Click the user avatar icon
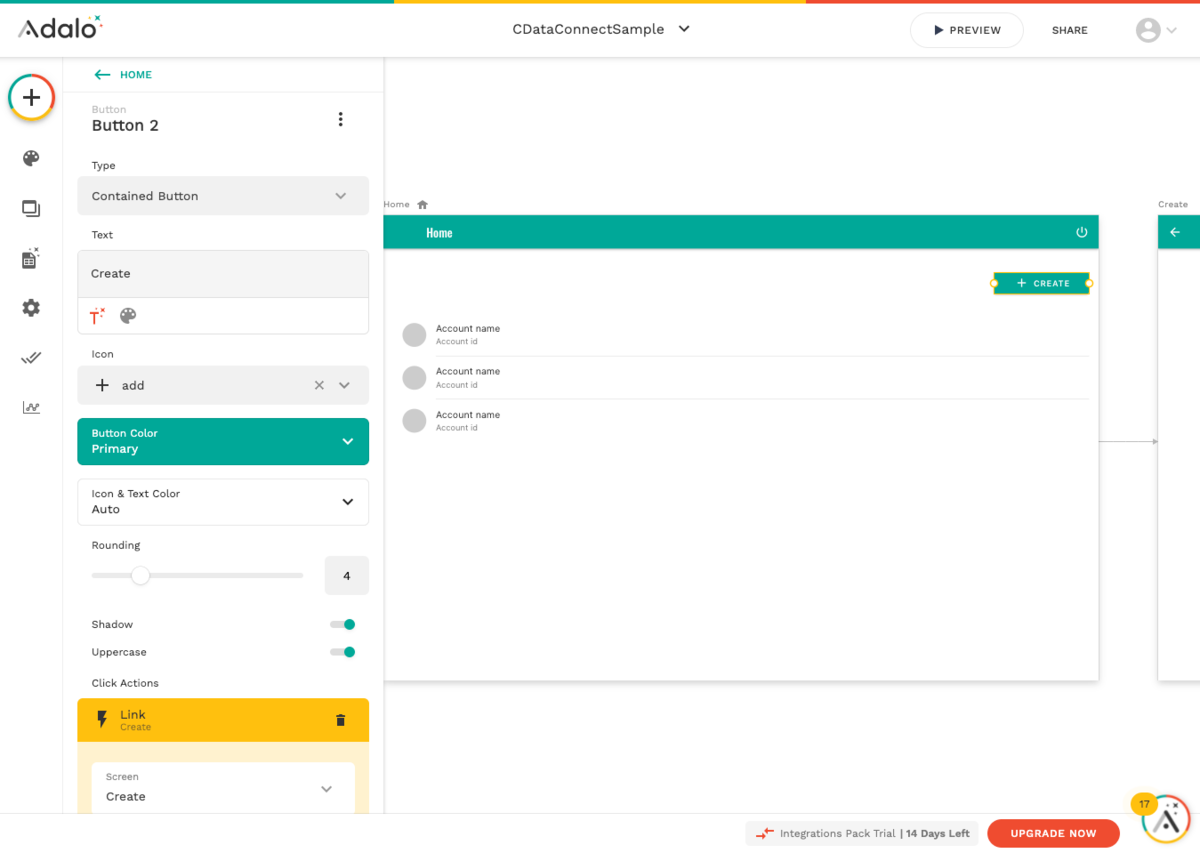 click(x=1148, y=30)
